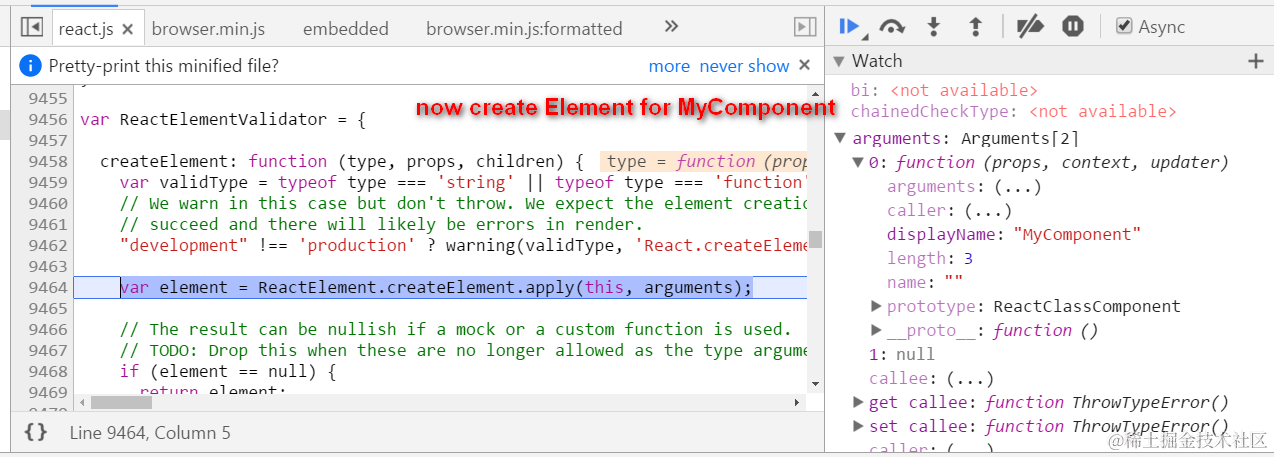Collapse the arguments watch entry
The height and width of the screenshot is (457, 1274).
pyautogui.click(x=840, y=139)
